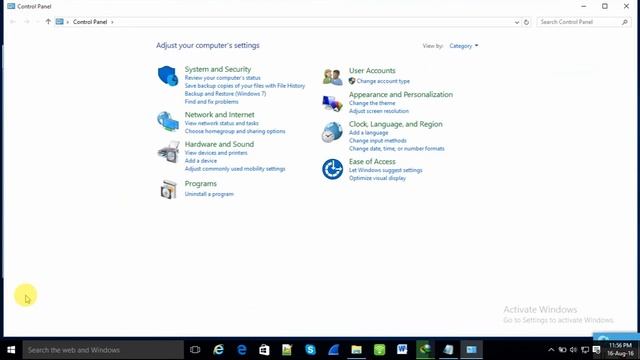Expand the address bar history dropdown
The image size is (640, 360).
point(517,22)
